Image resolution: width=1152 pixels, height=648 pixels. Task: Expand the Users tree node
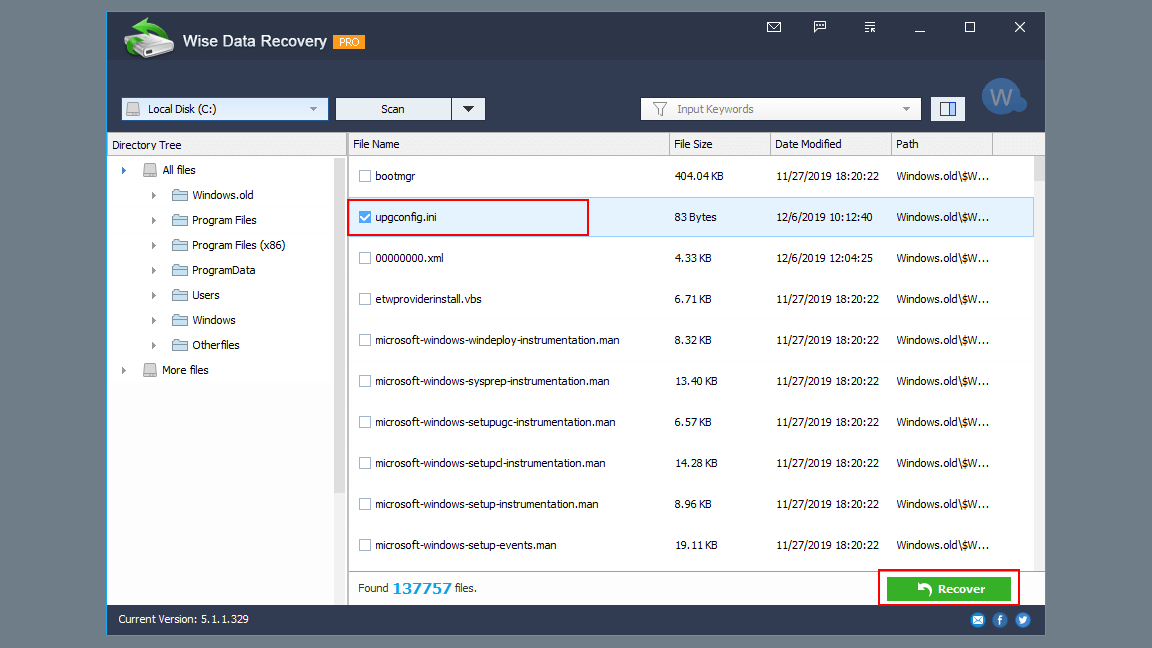pyautogui.click(x=153, y=295)
